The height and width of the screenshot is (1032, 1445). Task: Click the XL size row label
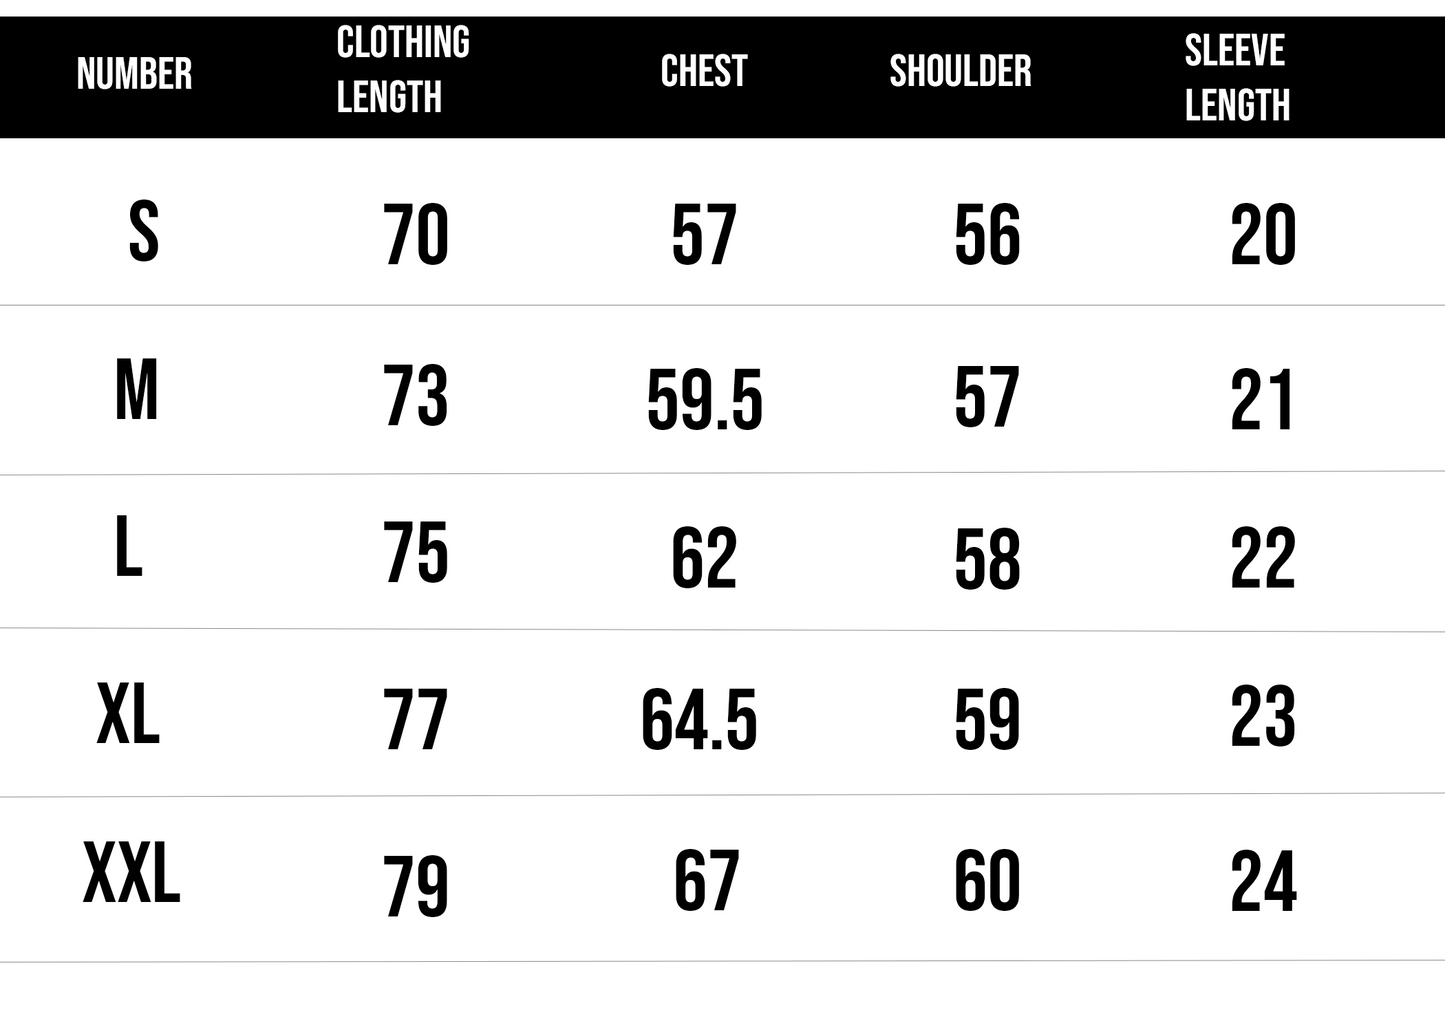pyautogui.click(x=128, y=714)
